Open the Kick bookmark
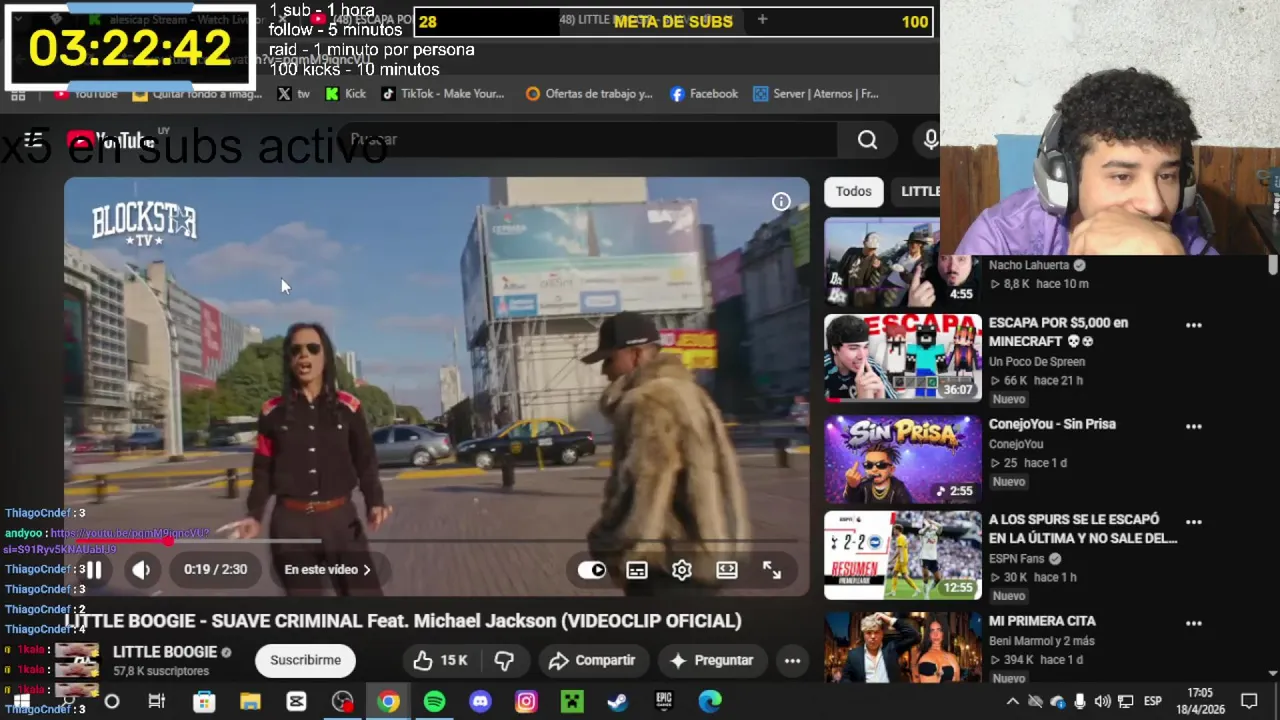This screenshot has width=1280, height=720. click(346, 94)
